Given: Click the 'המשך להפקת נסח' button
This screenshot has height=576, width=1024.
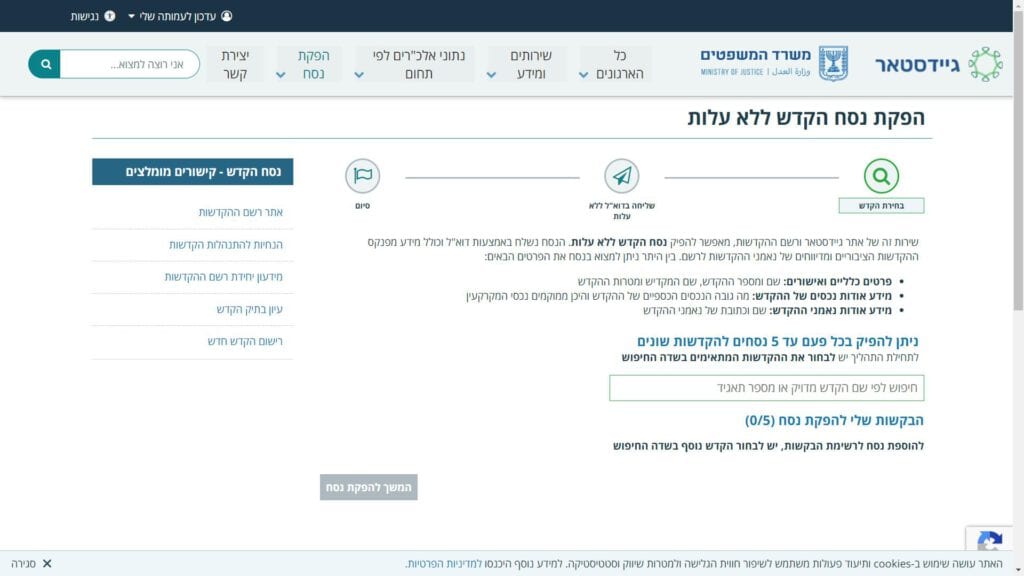Looking at the screenshot, I should click(368, 487).
